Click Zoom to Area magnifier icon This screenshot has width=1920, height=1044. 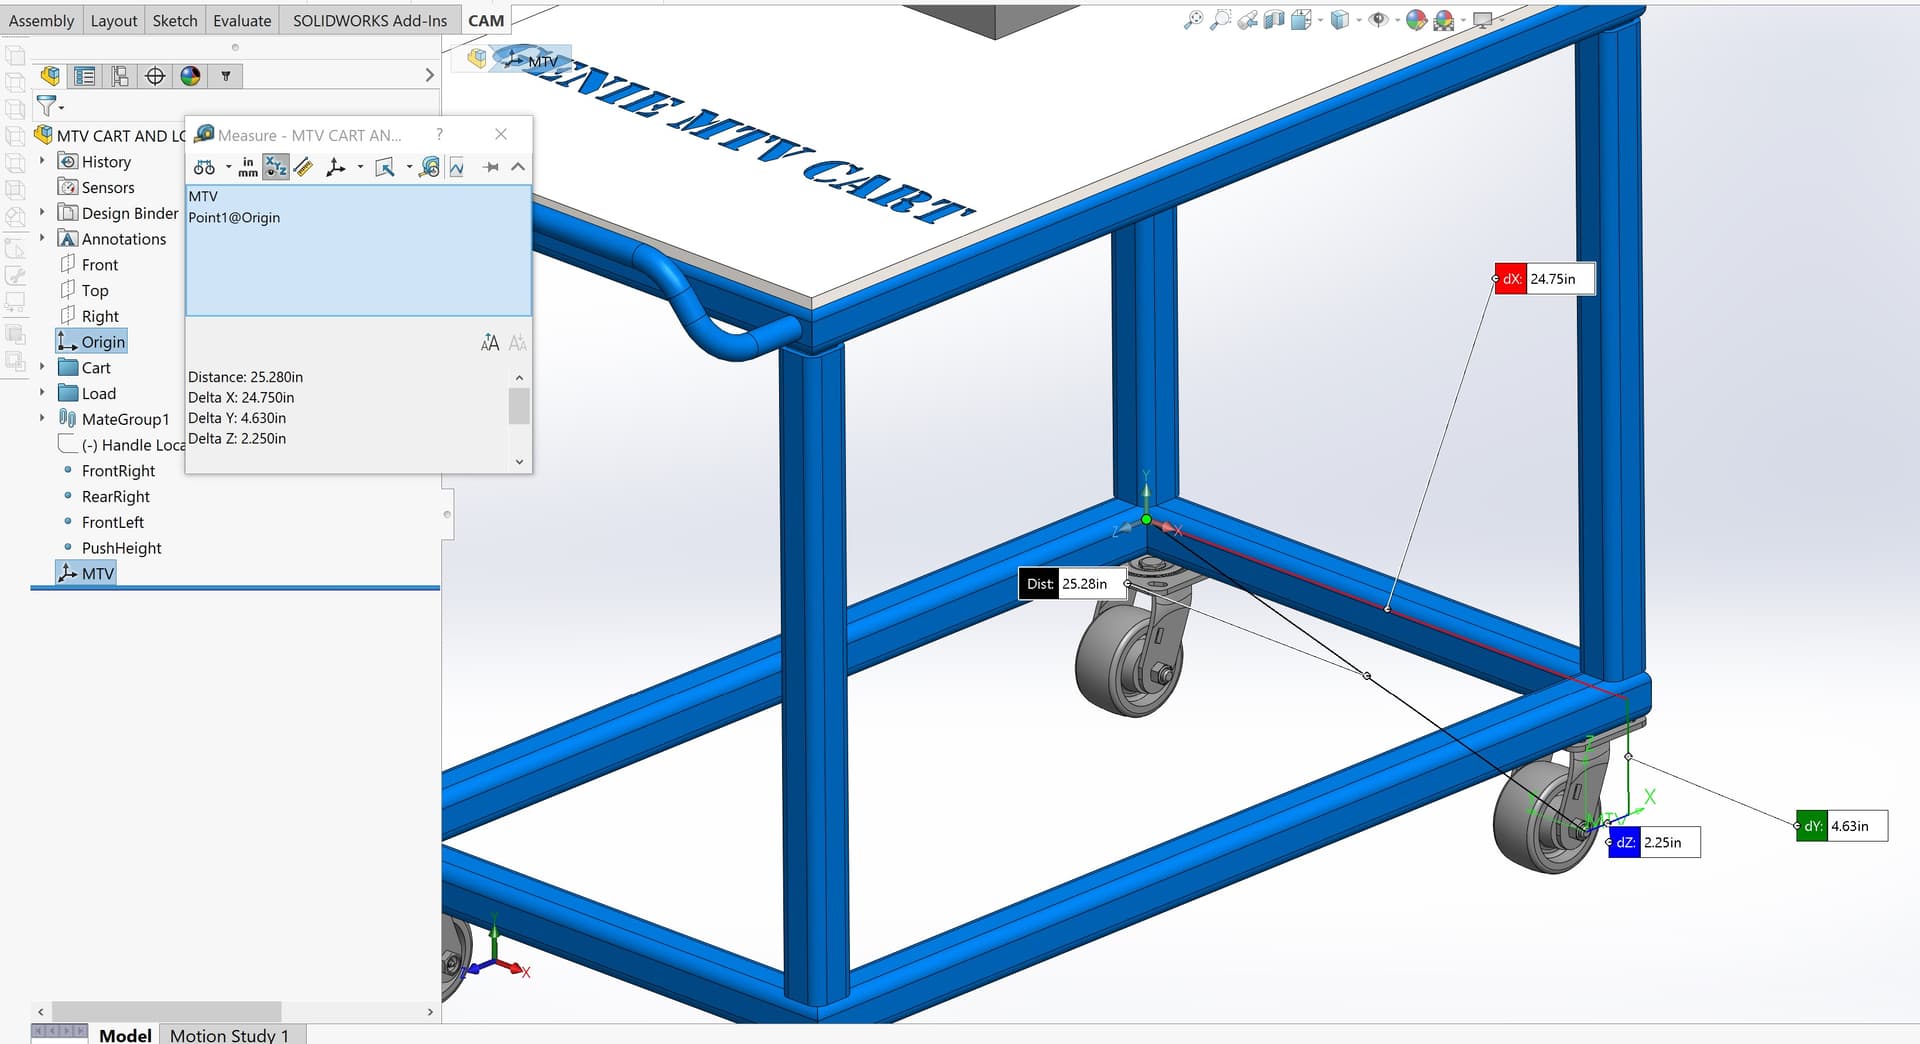(x=1220, y=20)
